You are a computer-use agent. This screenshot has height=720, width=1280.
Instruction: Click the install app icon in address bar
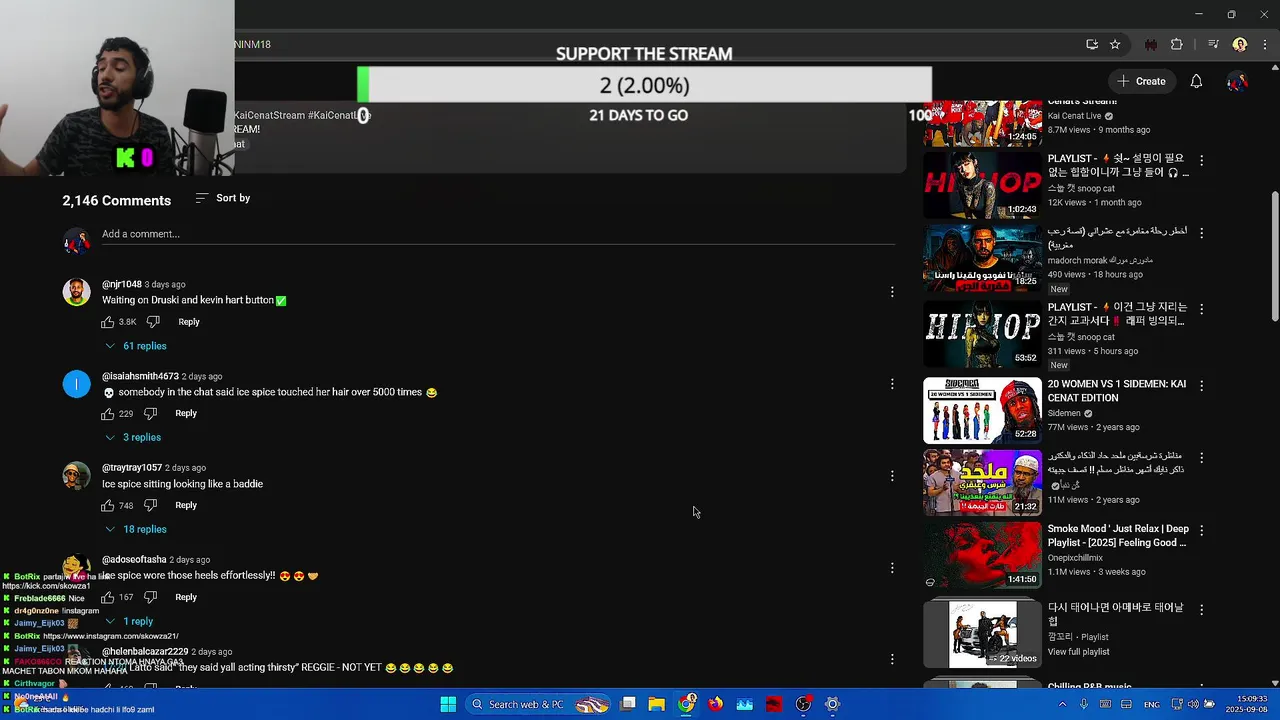pyautogui.click(x=1092, y=44)
